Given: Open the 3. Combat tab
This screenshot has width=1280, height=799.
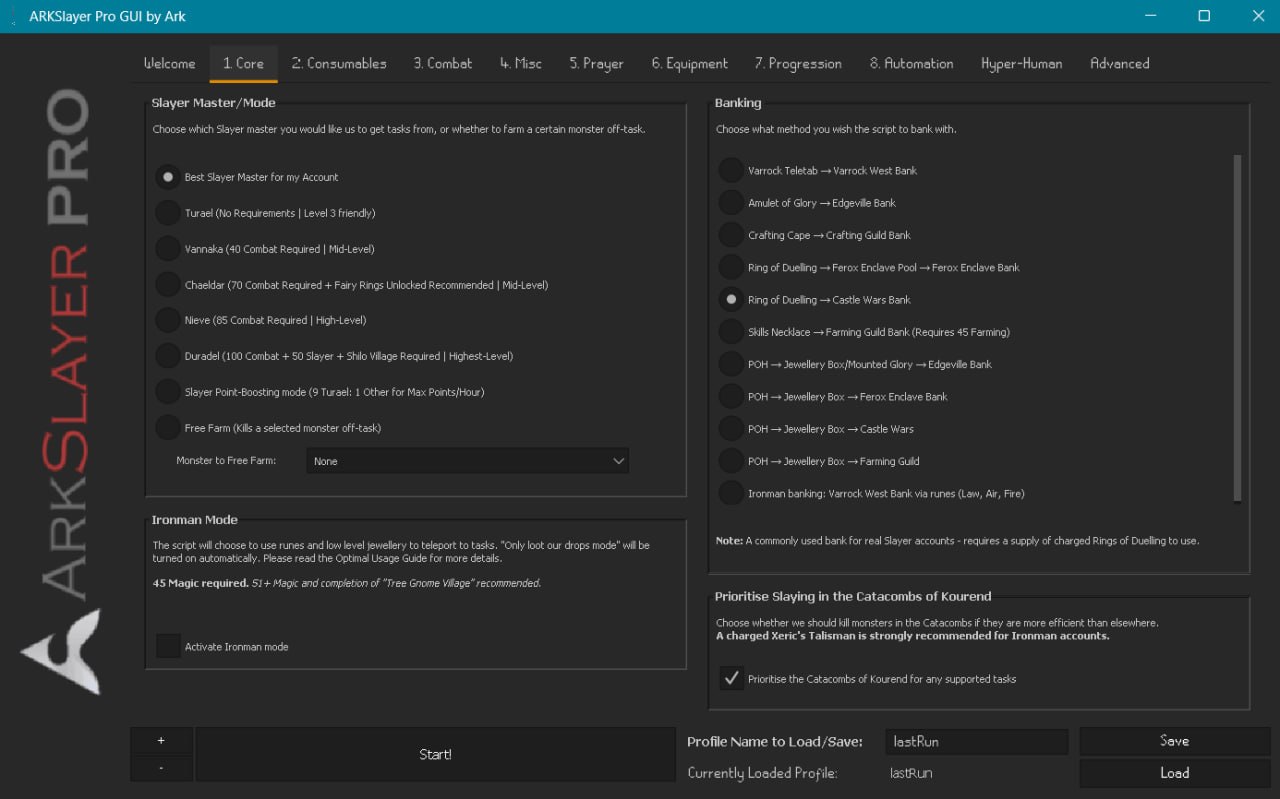Looking at the screenshot, I should tap(443, 63).
